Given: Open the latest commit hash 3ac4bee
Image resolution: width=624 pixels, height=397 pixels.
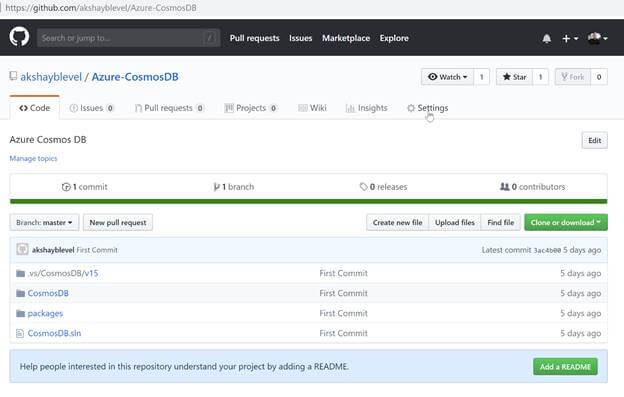Looking at the screenshot, I should coord(547,250).
